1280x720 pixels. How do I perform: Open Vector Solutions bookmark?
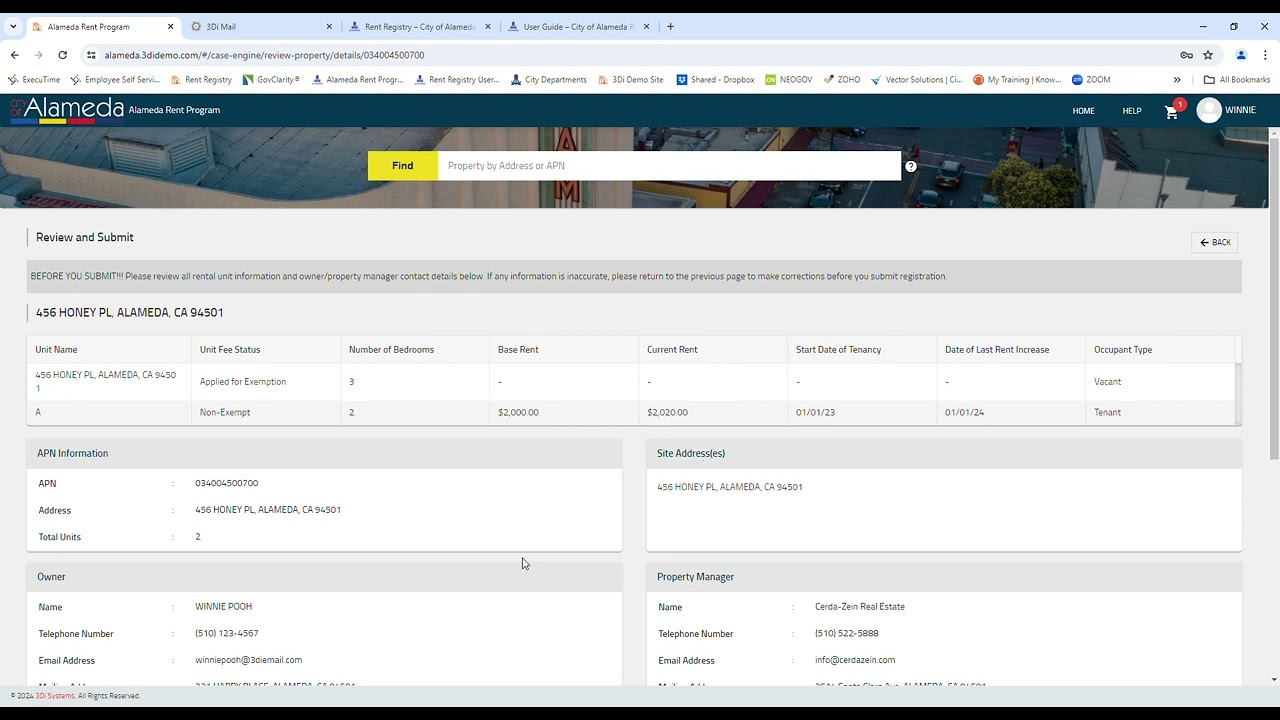[917, 80]
